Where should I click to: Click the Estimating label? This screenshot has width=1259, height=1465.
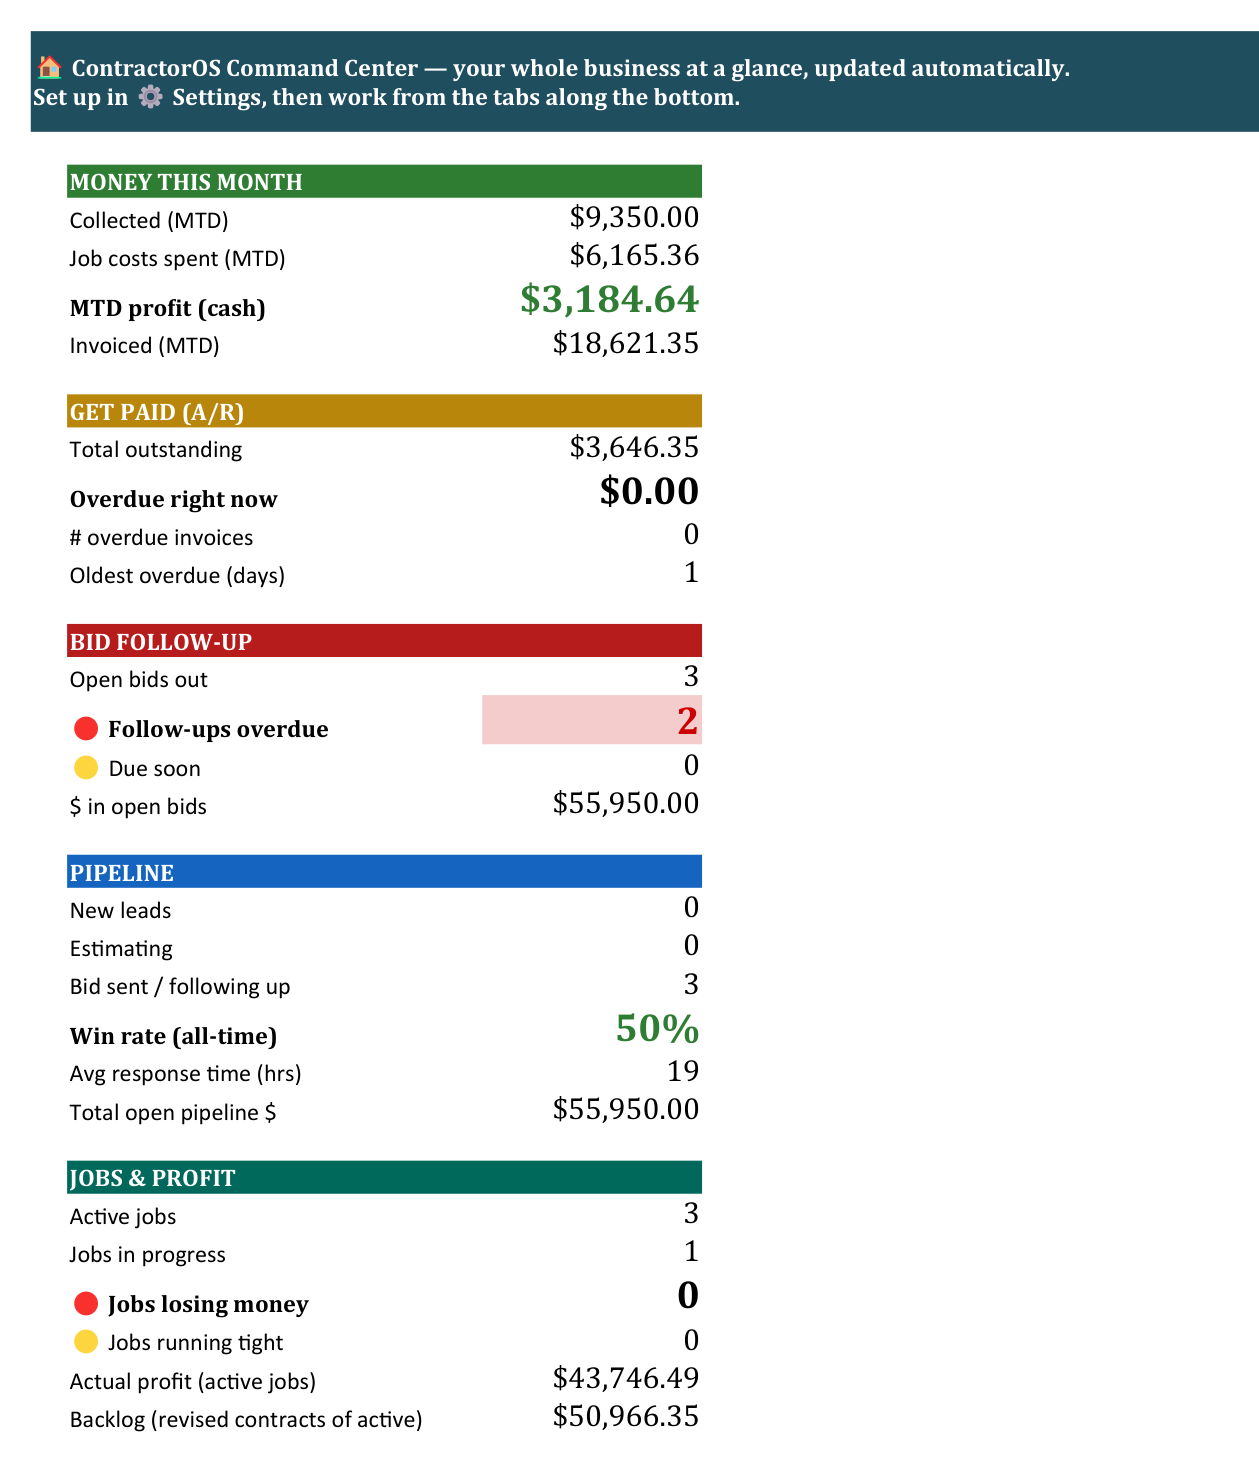(x=121, y=949)
